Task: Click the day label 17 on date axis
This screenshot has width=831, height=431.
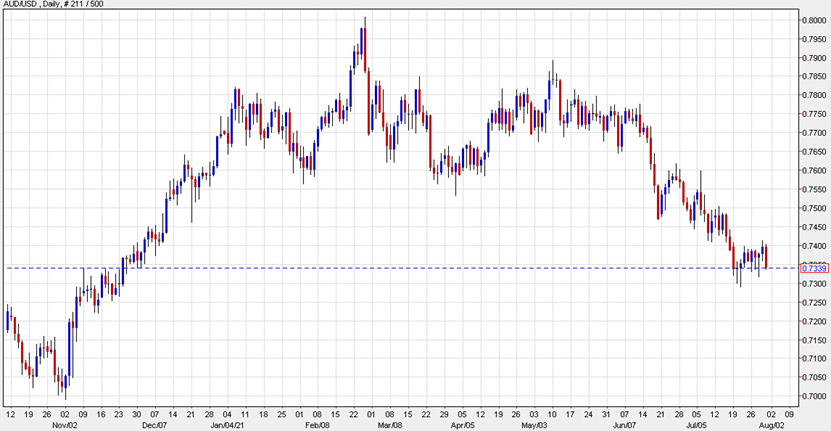Action: point(570,415)
